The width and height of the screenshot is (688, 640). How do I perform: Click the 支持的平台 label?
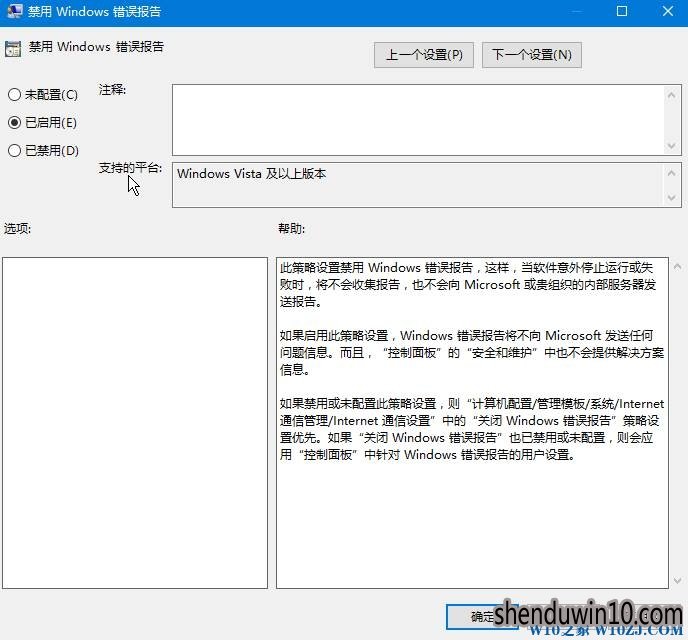pyautogui.click(x=130, y=168)
